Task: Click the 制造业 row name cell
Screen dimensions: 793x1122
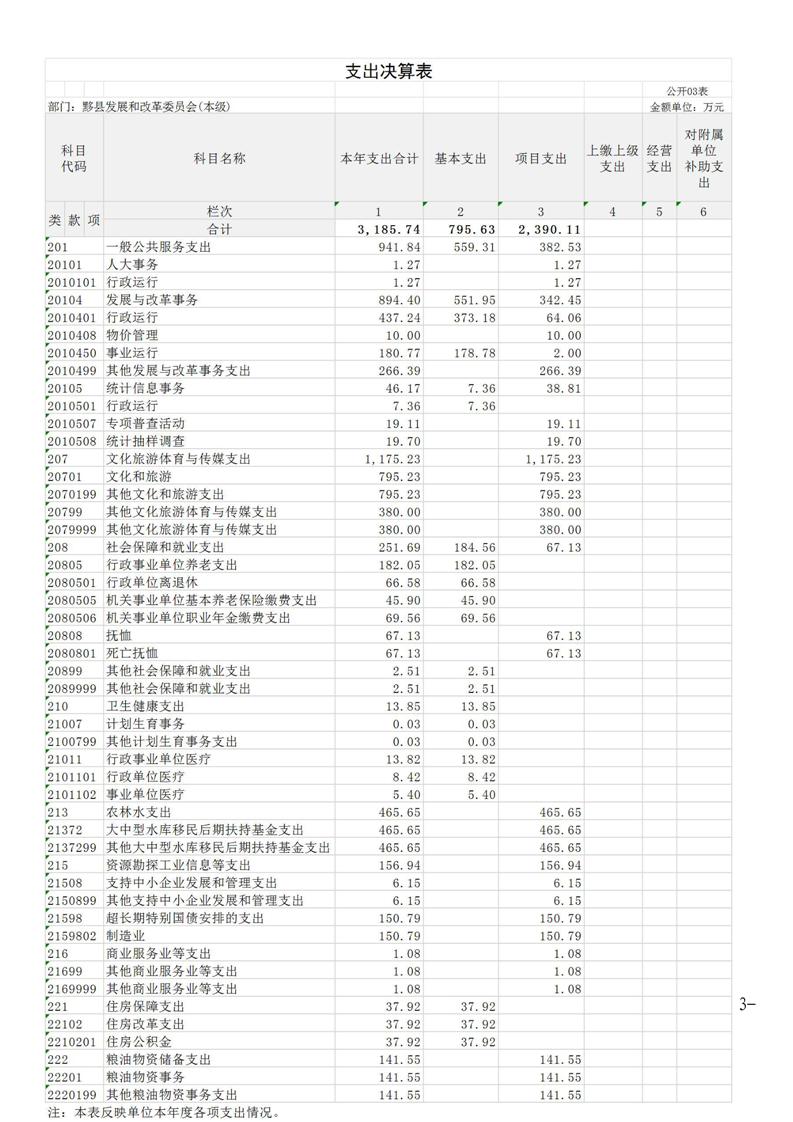Action: tap(125, 935)
